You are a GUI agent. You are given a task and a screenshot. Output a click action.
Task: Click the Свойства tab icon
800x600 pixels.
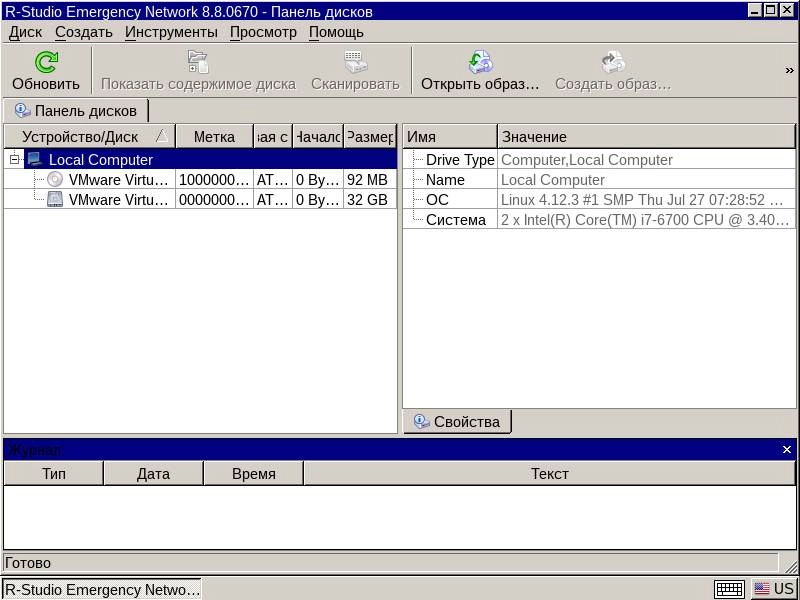(x=421, y=421)
